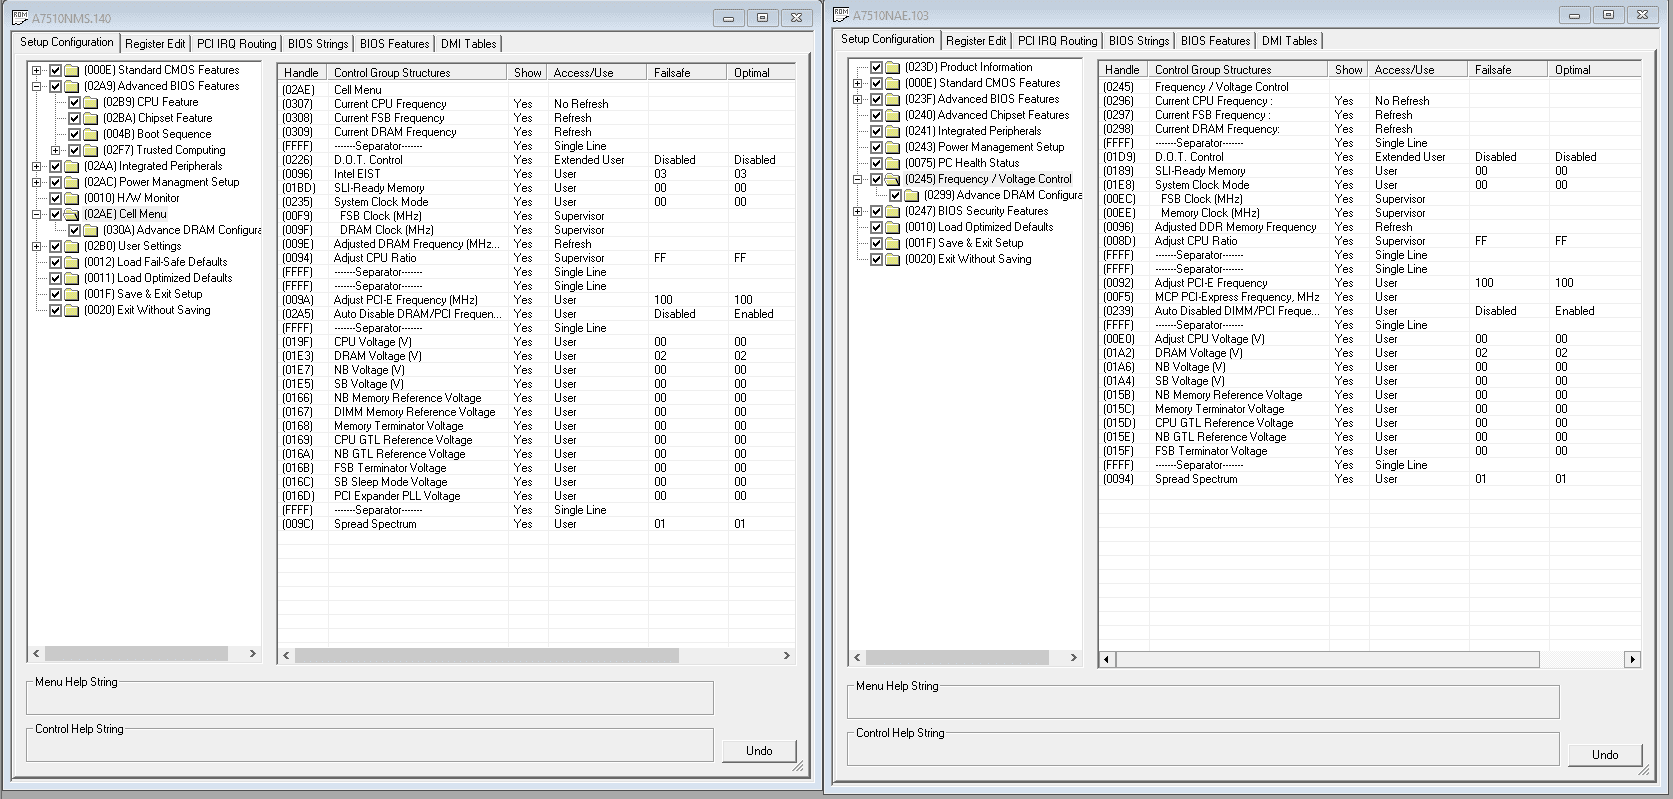Open Register Edit tab in A7510NMS window

click(x=155, y=44)
